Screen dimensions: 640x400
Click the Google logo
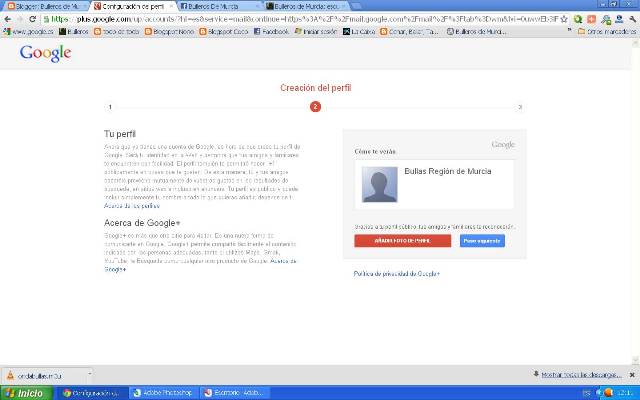point(45,53)
